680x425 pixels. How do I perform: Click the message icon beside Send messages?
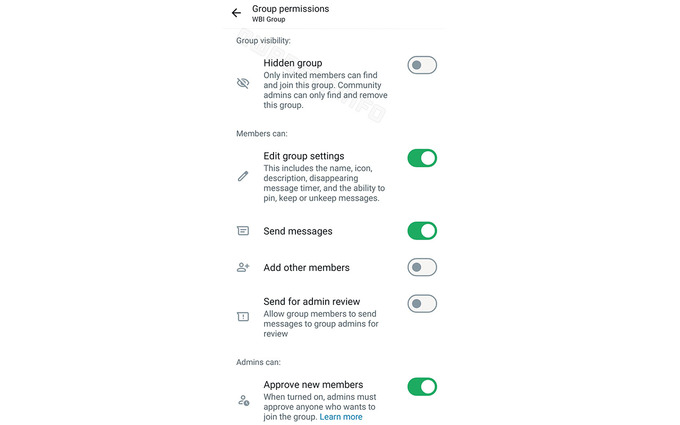tap(243, 231)
